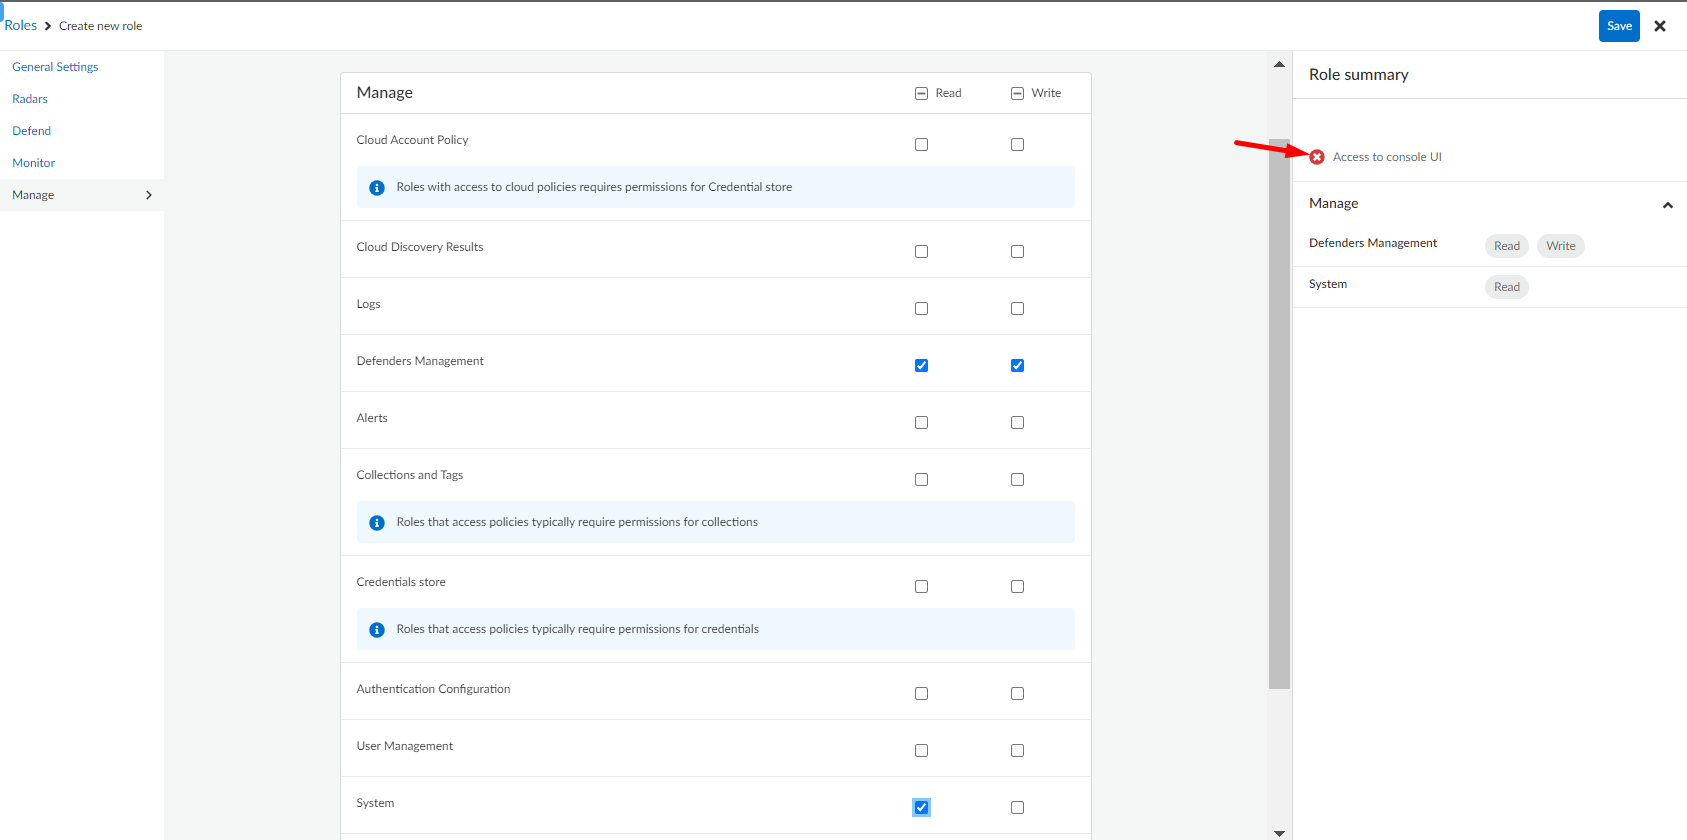Viewport: 1687px width, 840px height.
Task: Click scrollbar up arrow
Action: tap(1279, 64)
